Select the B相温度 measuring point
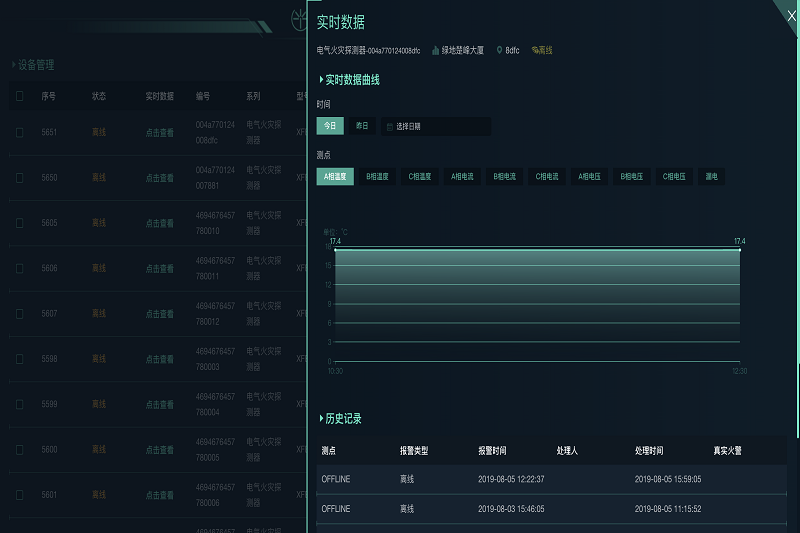800x533 pixels. [x=377, y=176]
